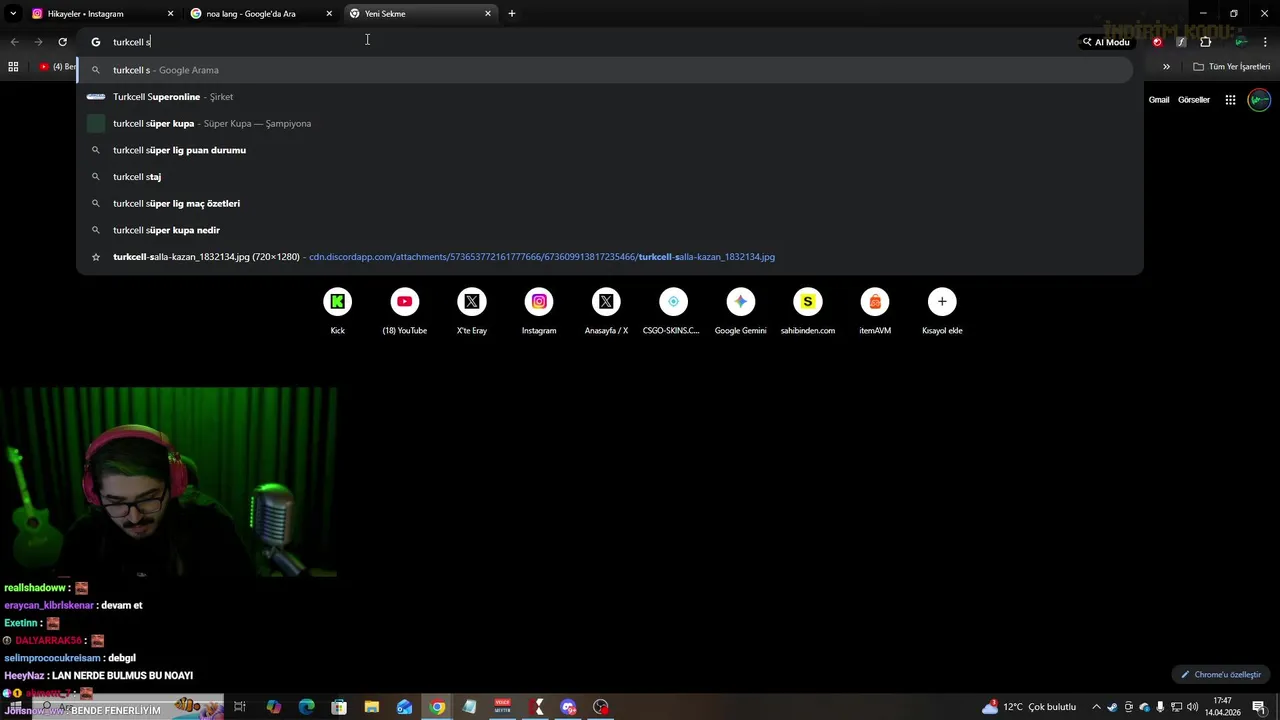Image resolution: width=1280 pixels, height=720 pixels.
Task: Open the YouTube shortcut tile
Action: [405, 311]
